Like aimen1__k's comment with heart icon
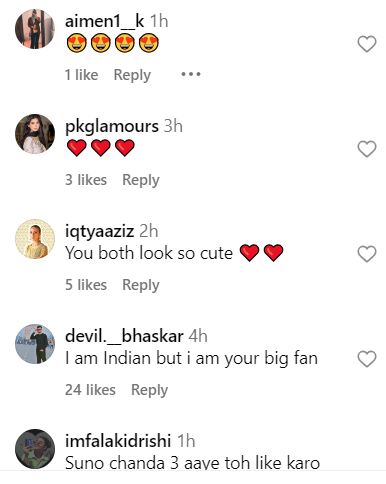Image resolution: width=386 pixels, height=484 pixels. click(367, 44)
